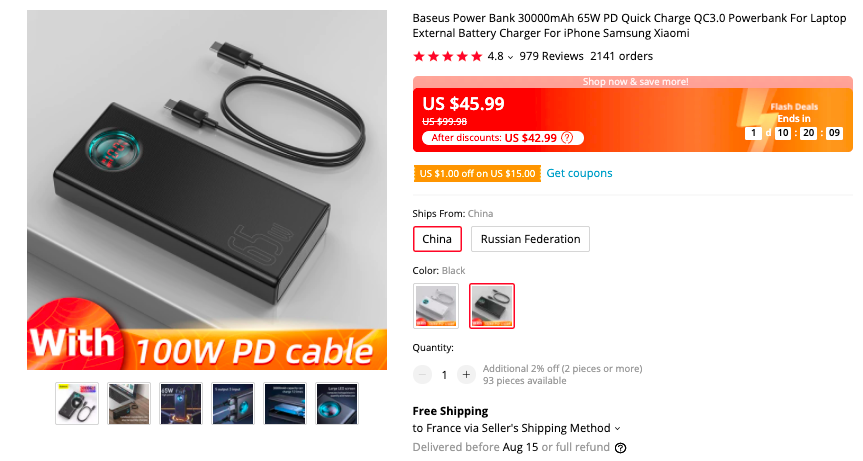Select second thumbnail showing laptop on desk

[129, 404]
